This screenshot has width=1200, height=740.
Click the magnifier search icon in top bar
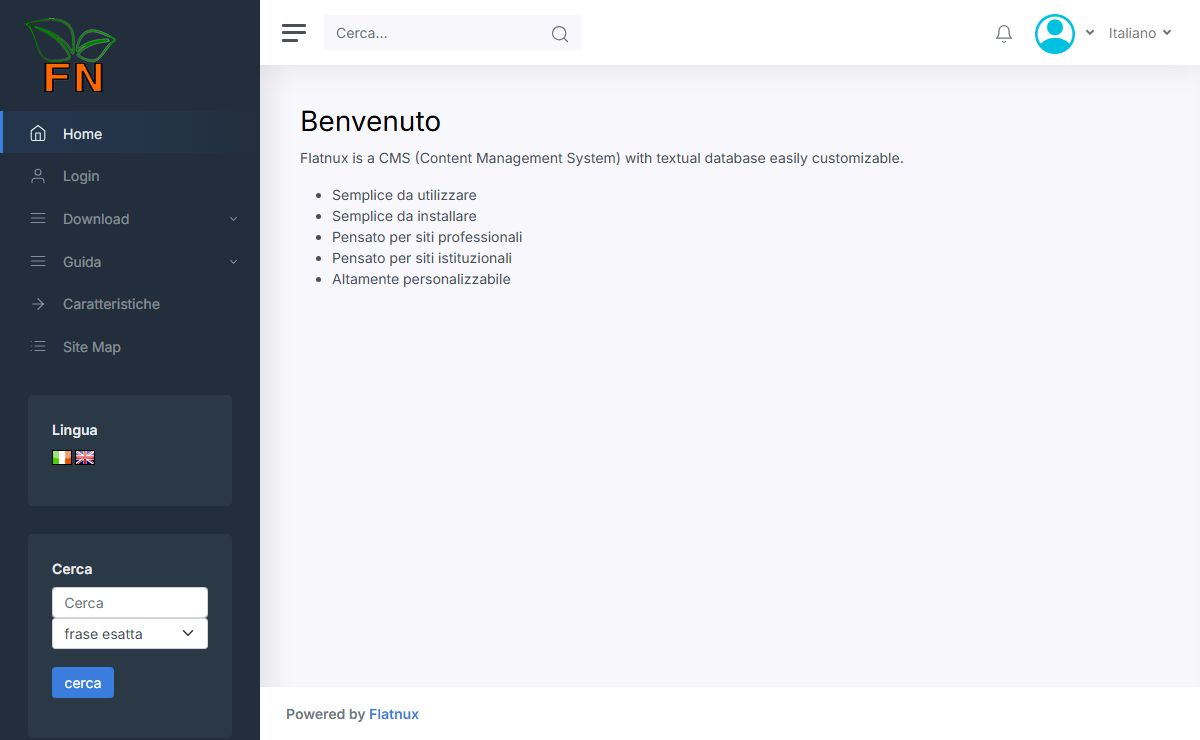[560, 34]
